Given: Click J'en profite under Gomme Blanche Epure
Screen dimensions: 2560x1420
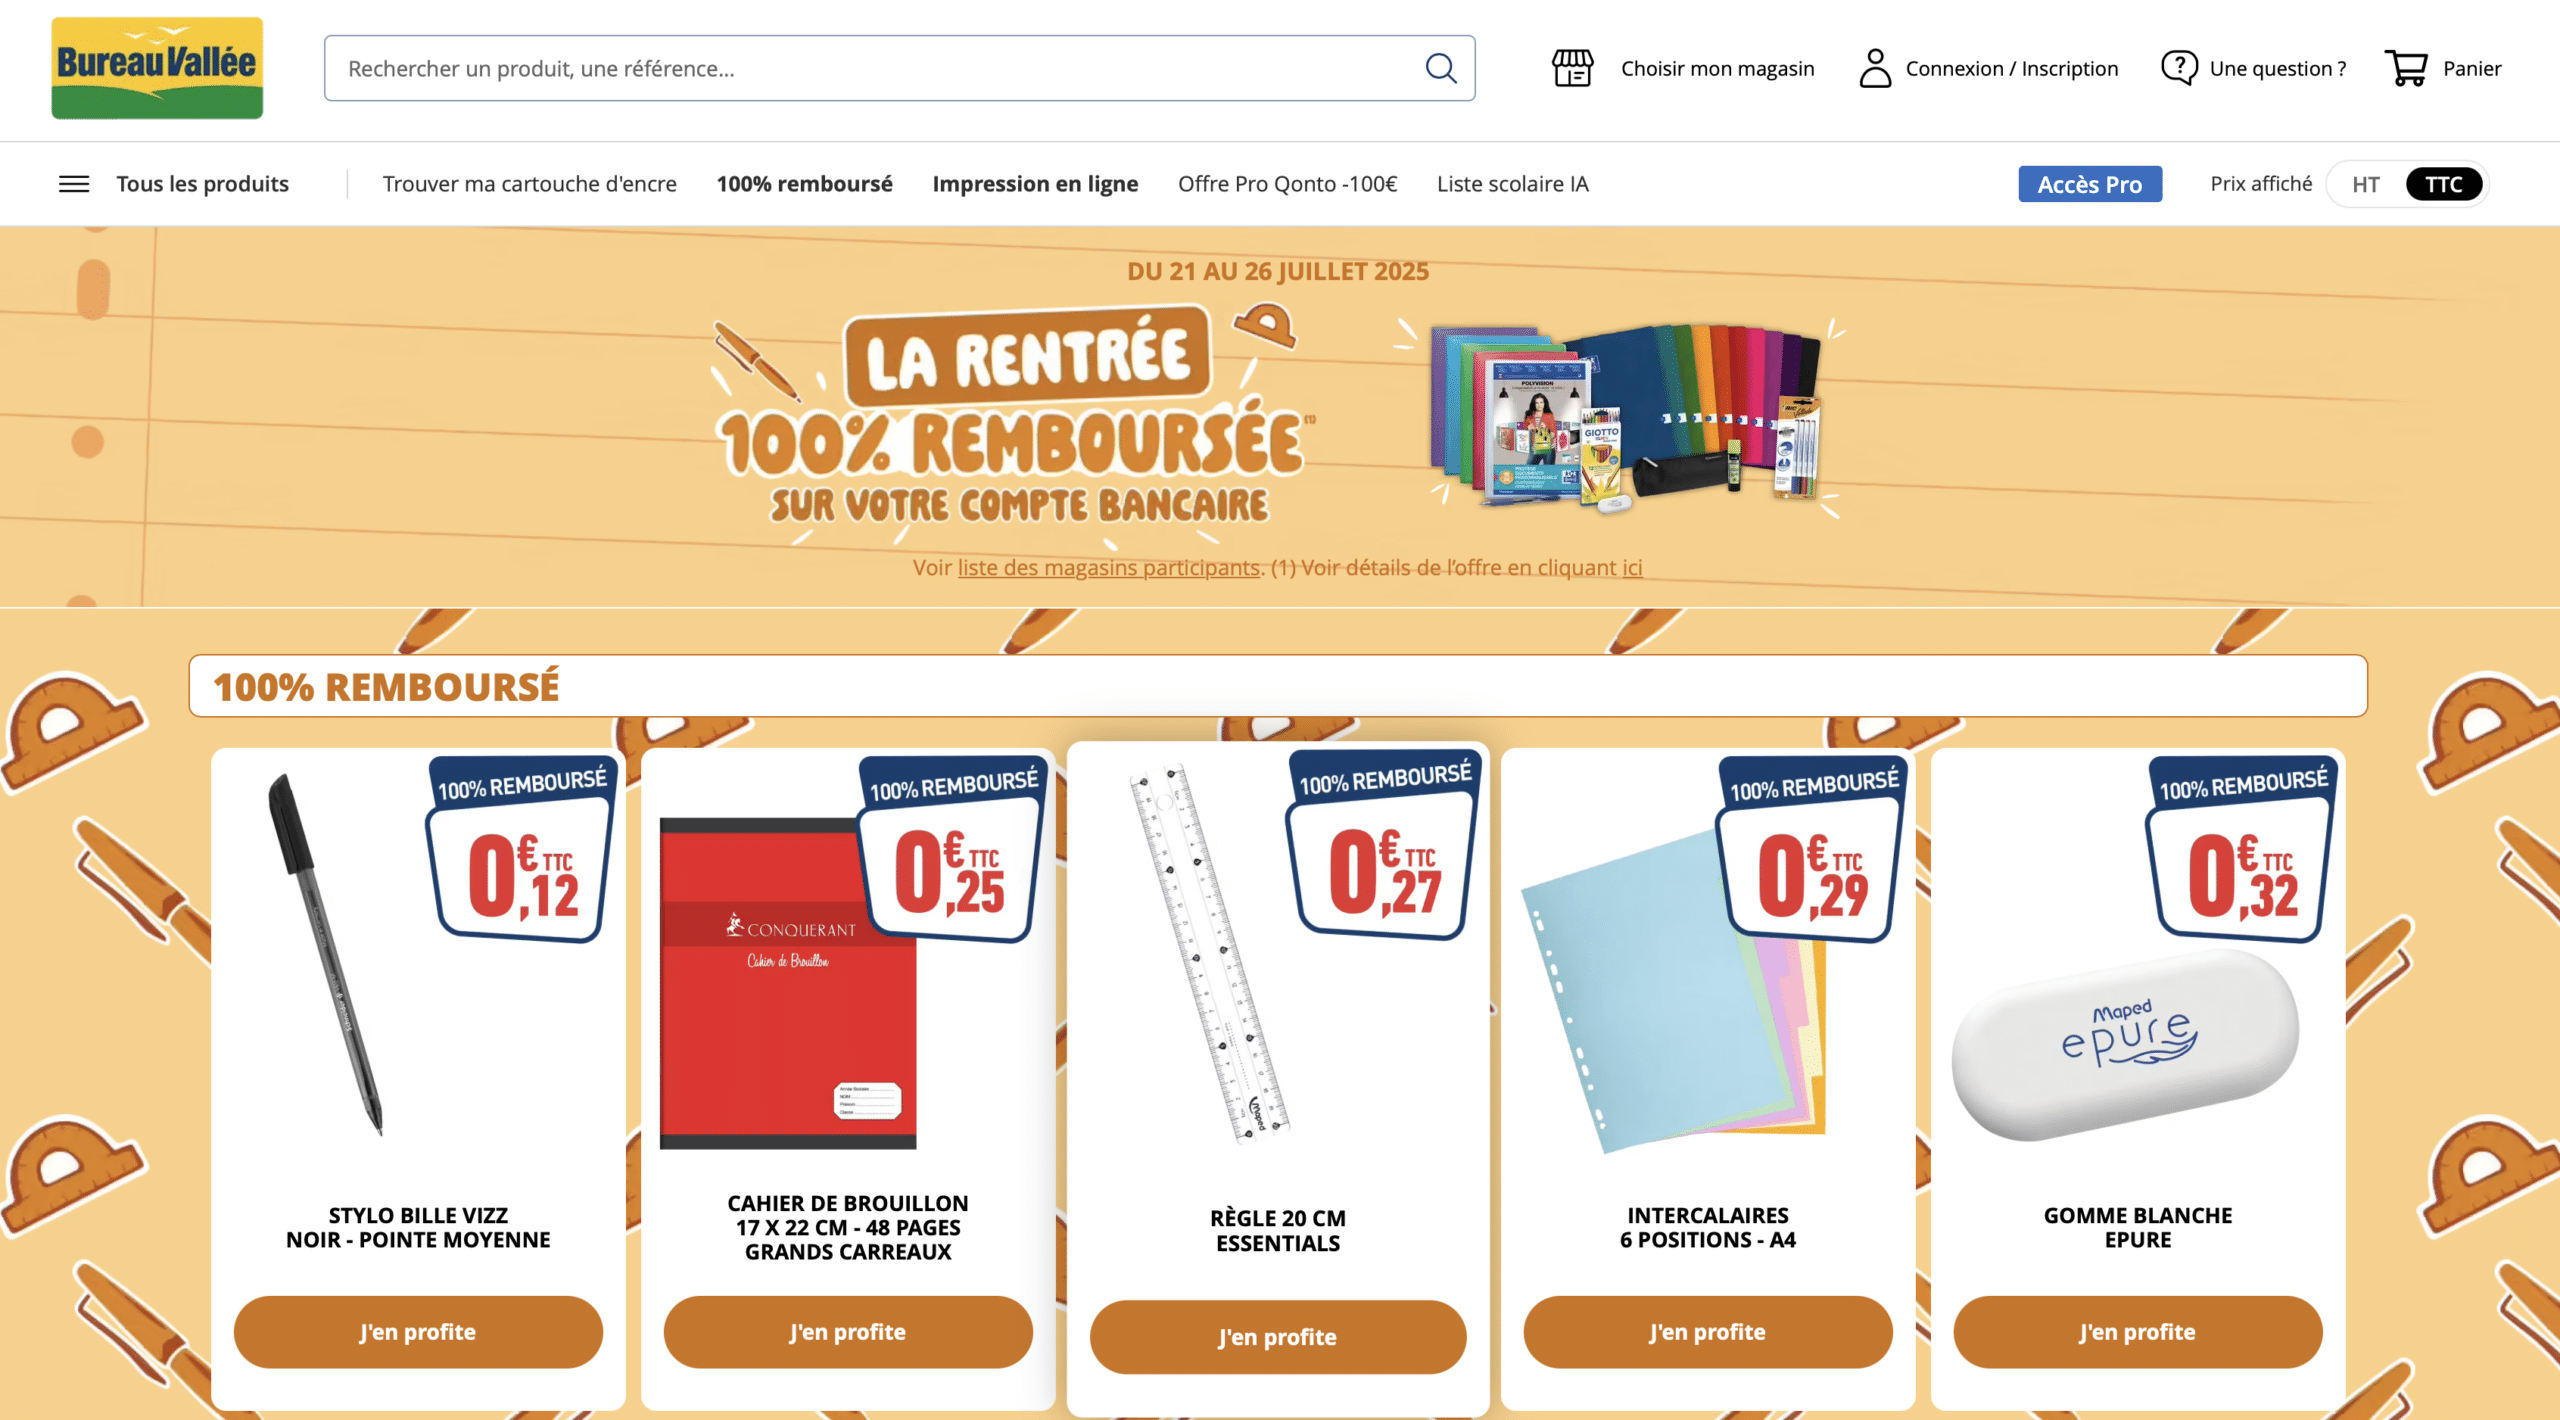Looking at the screenshot, I should pyautogui.click(x=2137, y=1332).
